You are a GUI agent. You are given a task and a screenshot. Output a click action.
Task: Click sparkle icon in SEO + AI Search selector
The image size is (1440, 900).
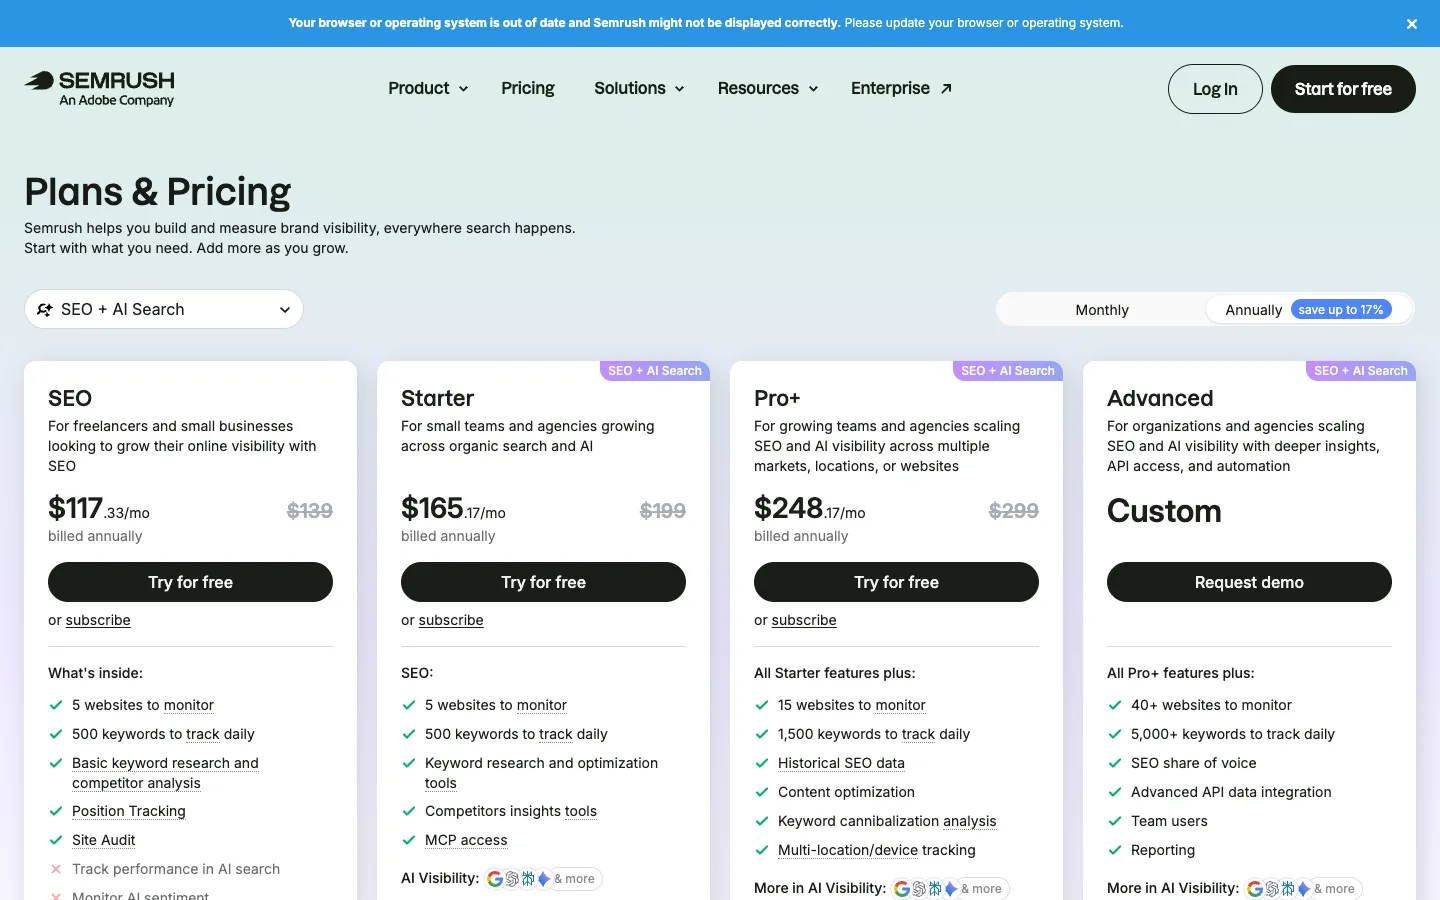click(45, 310)
